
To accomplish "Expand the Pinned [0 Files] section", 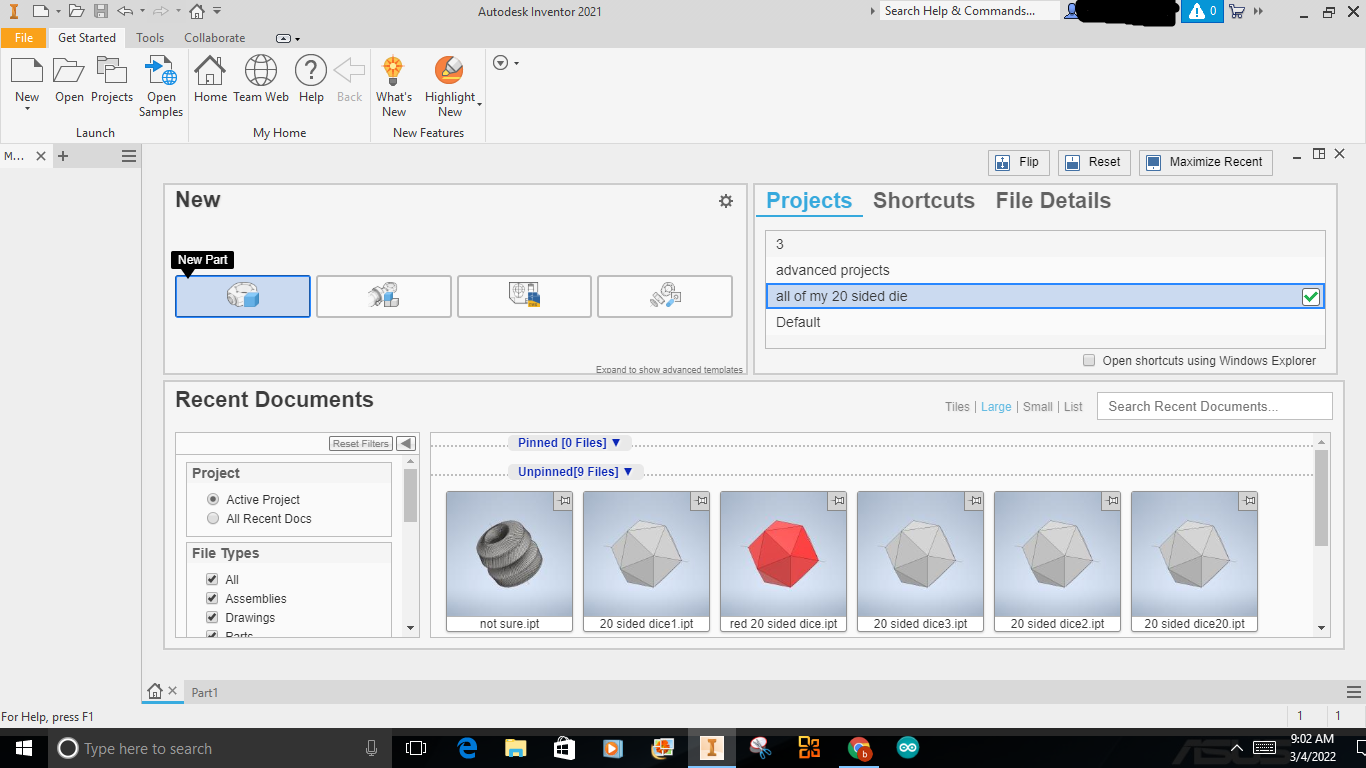I will coord(569,443).
